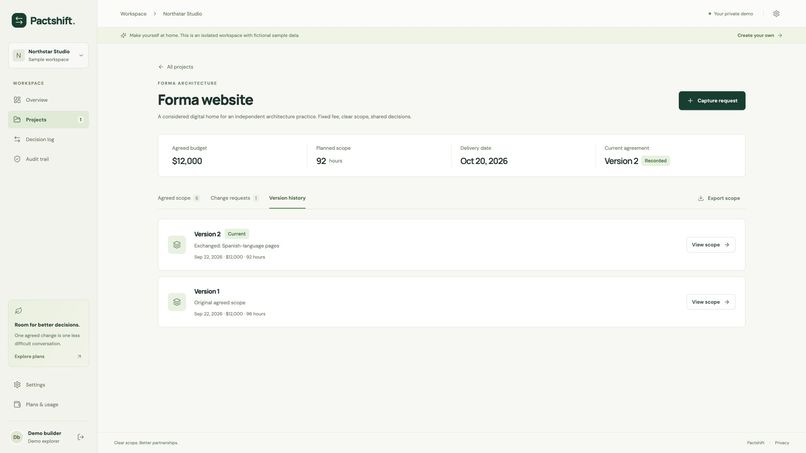Click the 92 hours planned scope value
This screenshot has height=453, width=806.
click(x=329, y=161)
